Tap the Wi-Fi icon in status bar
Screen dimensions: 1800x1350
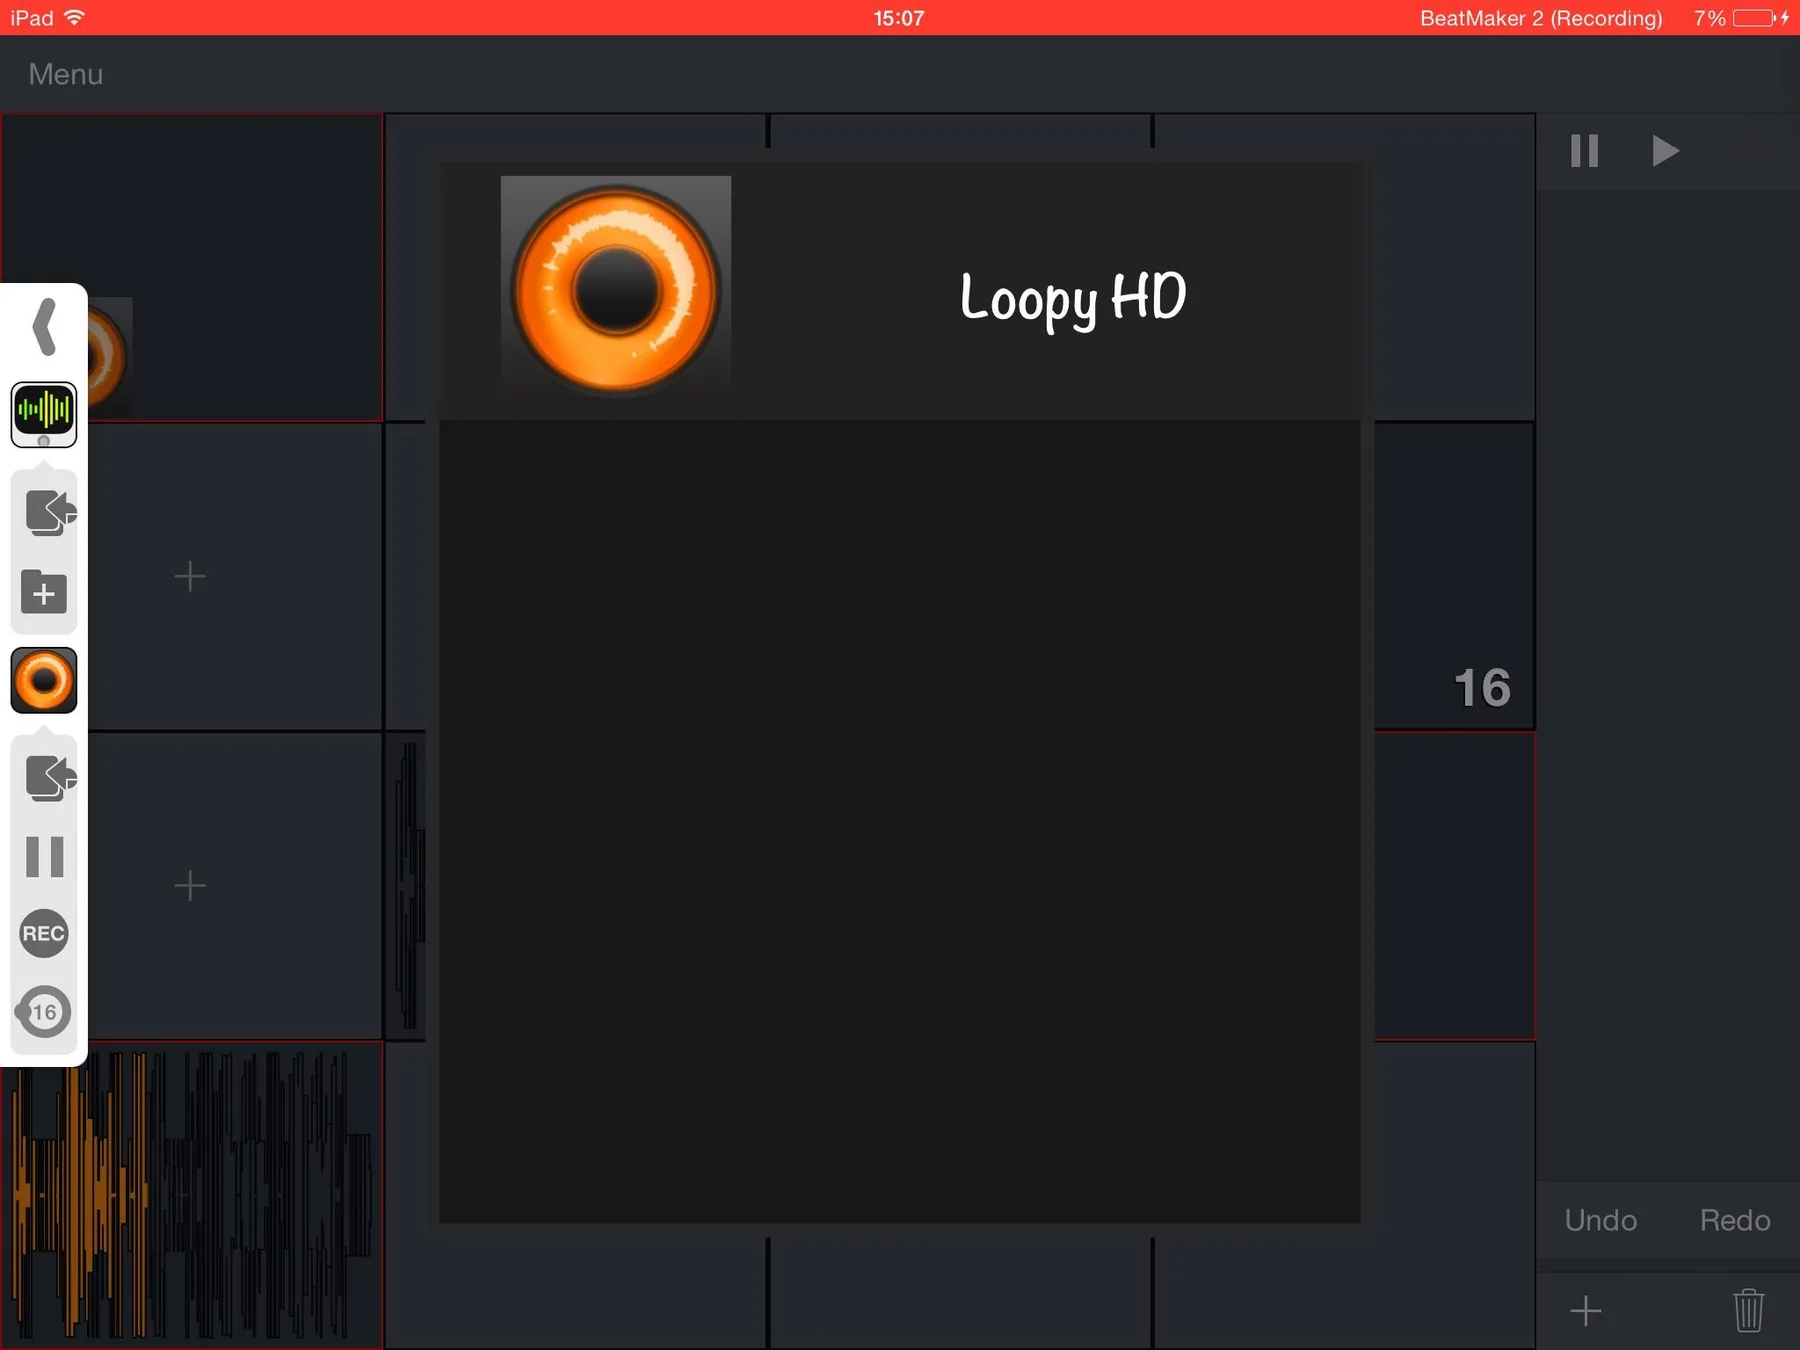(75, 18)
